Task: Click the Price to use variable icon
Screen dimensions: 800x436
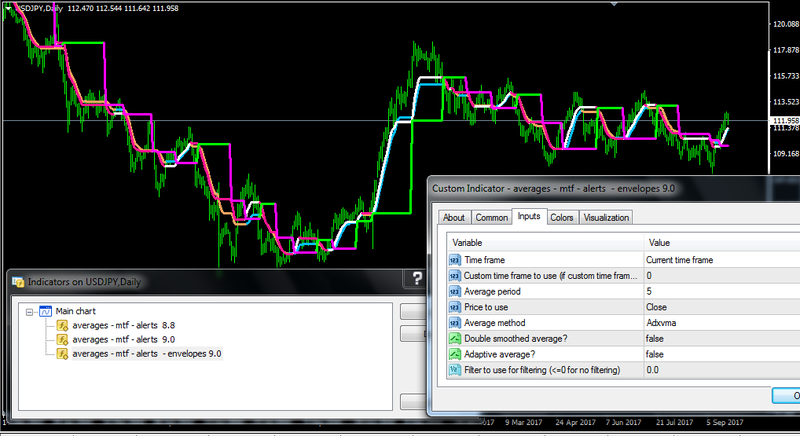Action: (x=454, y=307)
